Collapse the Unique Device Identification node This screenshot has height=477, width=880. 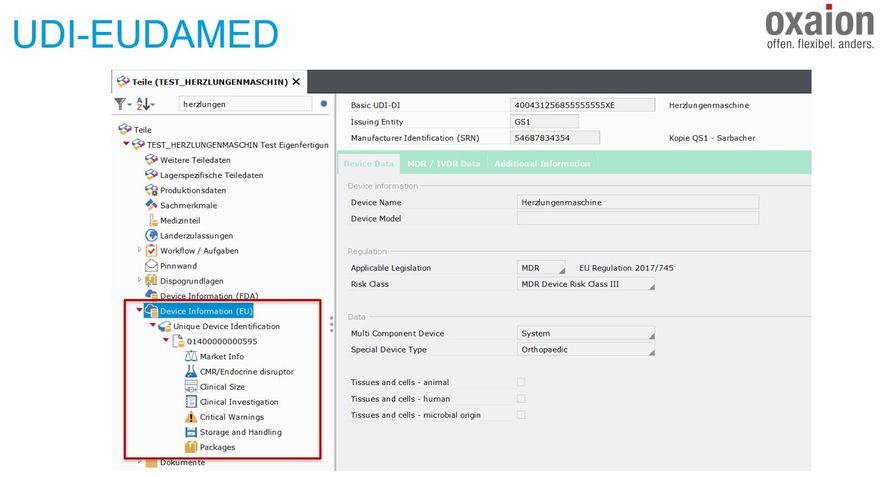pos(153,325)
